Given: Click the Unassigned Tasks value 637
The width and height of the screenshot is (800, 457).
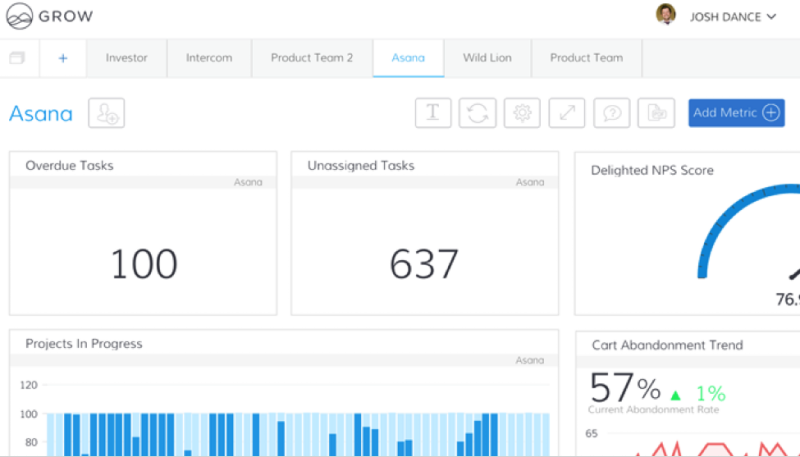Looking at the screenshot, I should pos(424,264).
